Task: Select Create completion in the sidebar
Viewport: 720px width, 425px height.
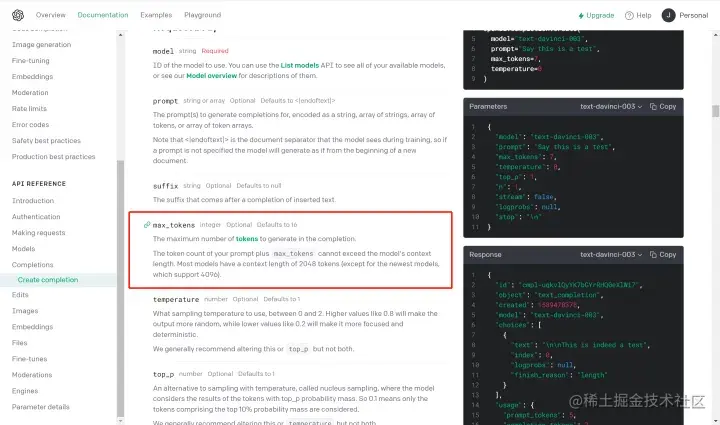Action: [x=48, y=280]
